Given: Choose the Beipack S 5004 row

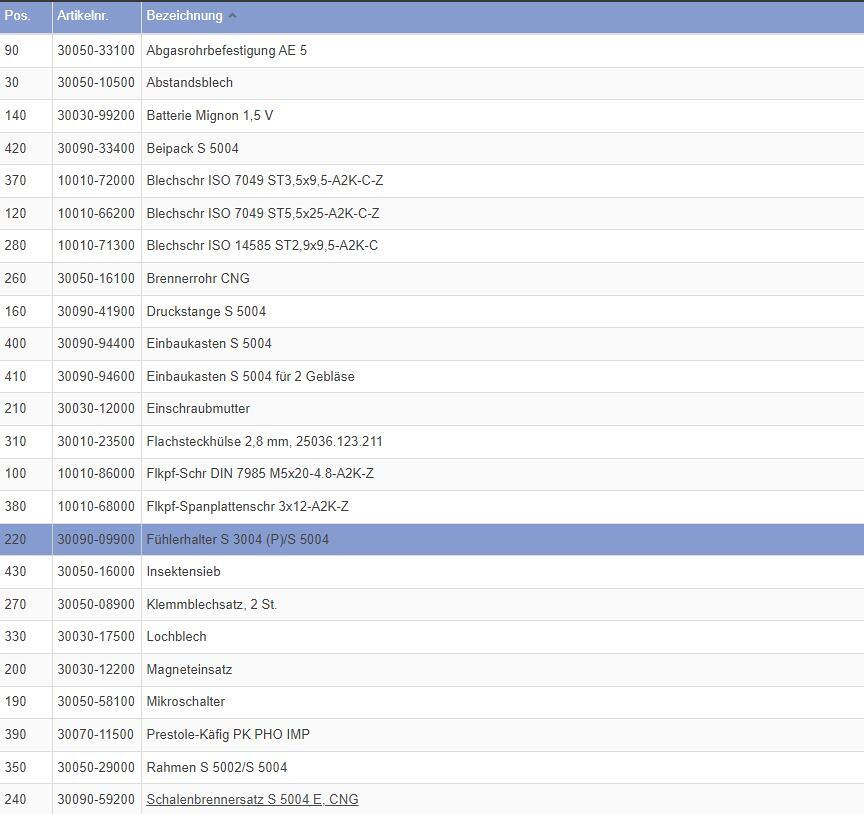Looking at the screenshot, I should pos(193,148).
